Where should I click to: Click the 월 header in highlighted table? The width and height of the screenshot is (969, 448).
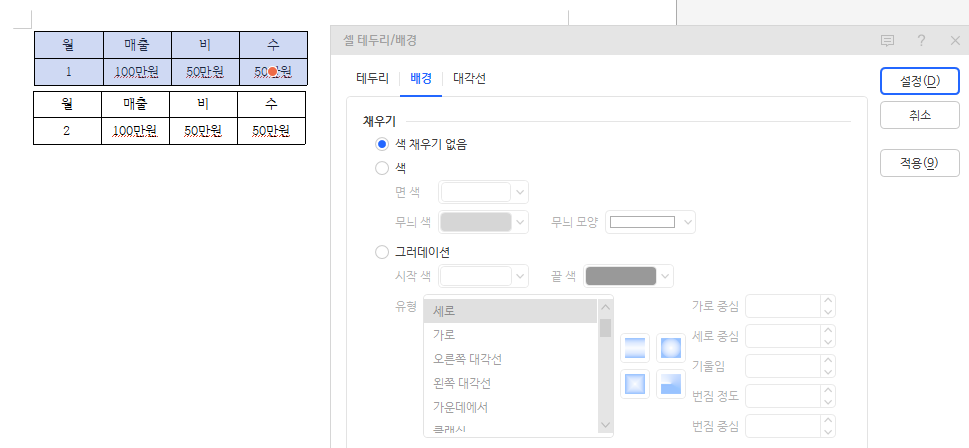pyautogui.click(x=69, y=45)
